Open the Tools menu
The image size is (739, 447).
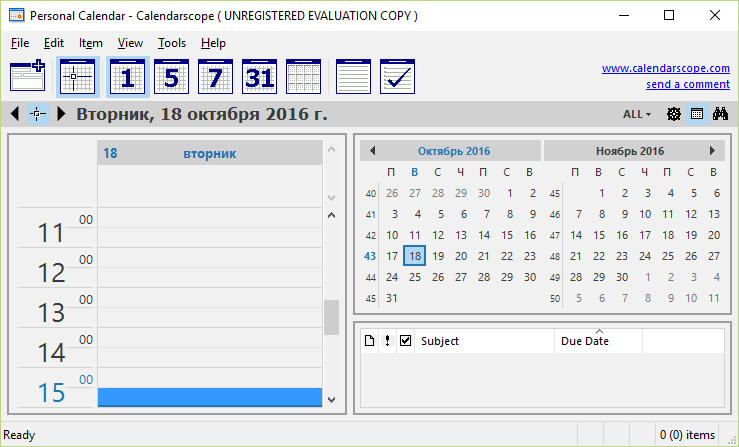[x=172, y=43]
